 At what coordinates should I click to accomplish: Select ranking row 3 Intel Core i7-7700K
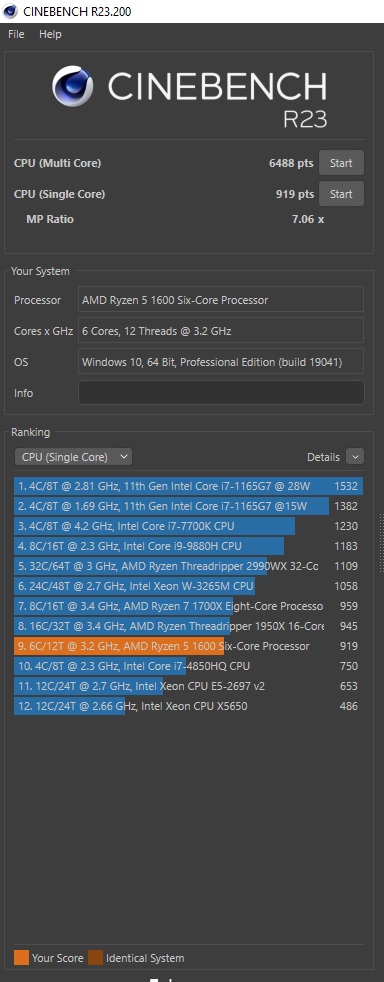(x=189, y=526)
